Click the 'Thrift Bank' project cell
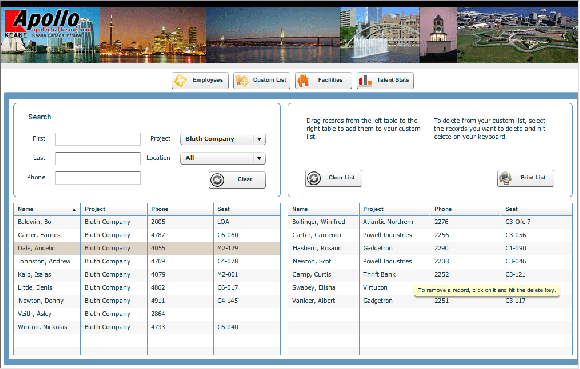Viewport: 580px width, 369px height. (380, 275)
